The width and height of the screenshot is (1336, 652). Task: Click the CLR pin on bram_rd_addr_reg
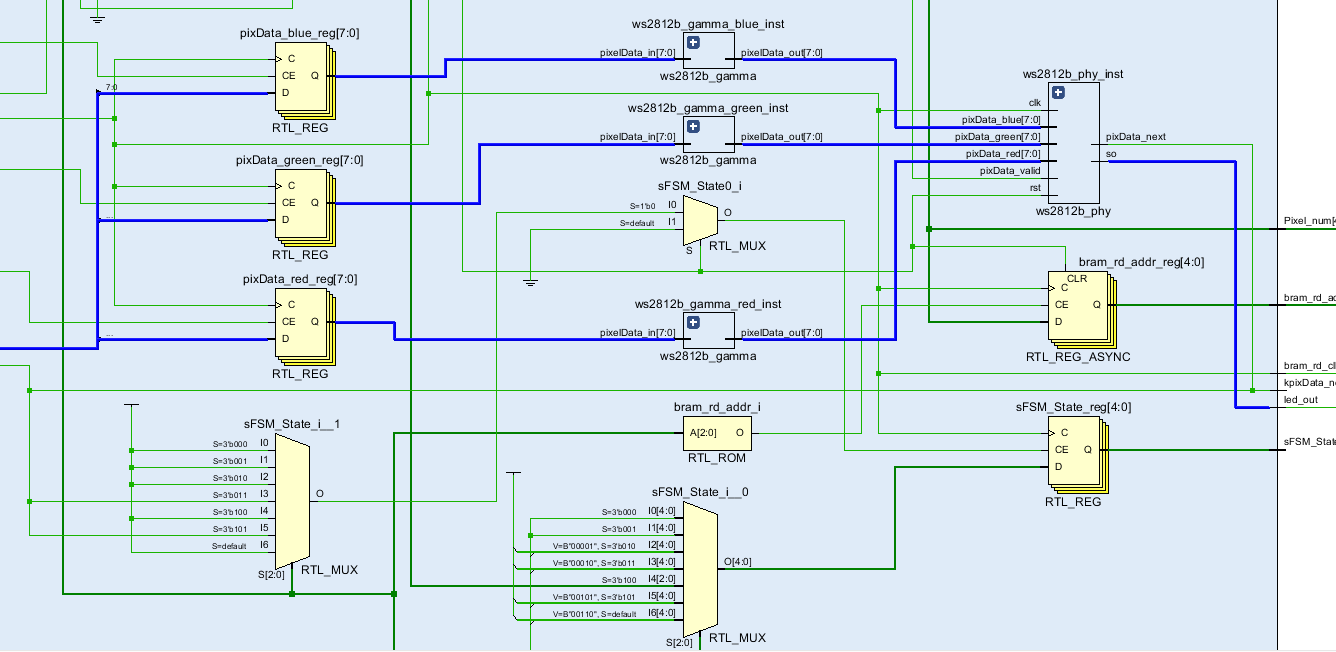click(x=1077, y=279)
